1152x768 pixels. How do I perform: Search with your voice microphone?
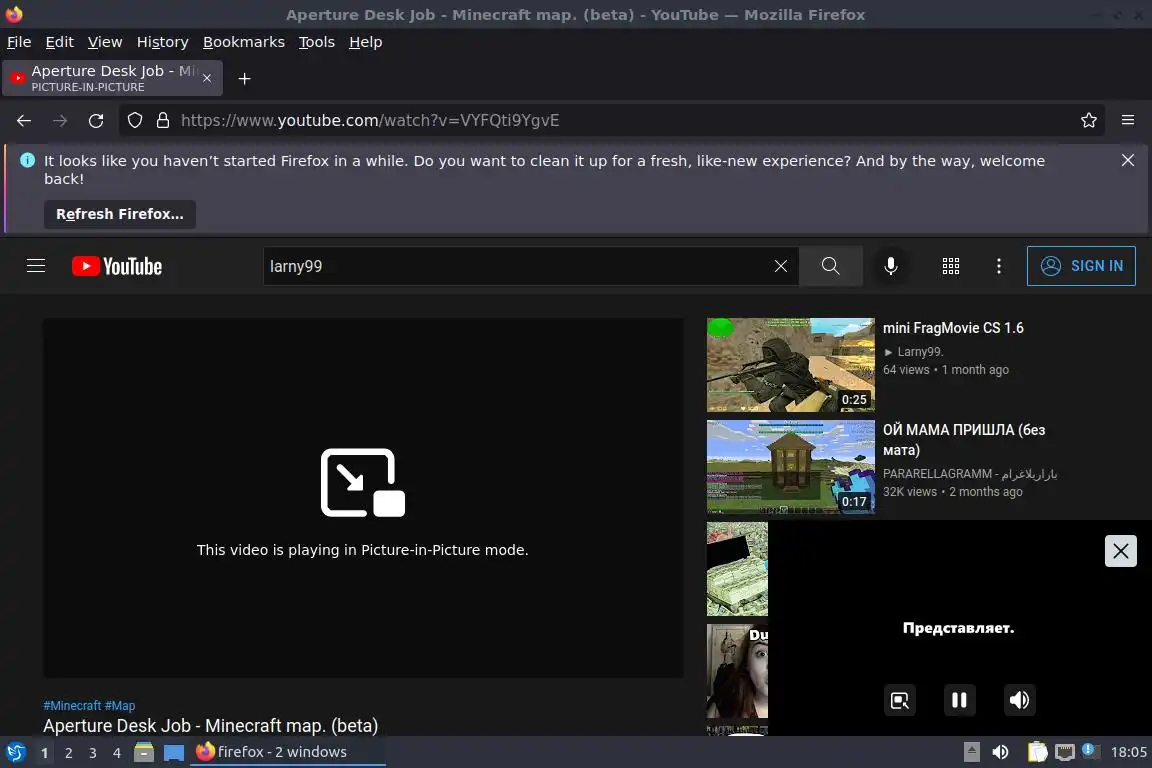point(890,266)
